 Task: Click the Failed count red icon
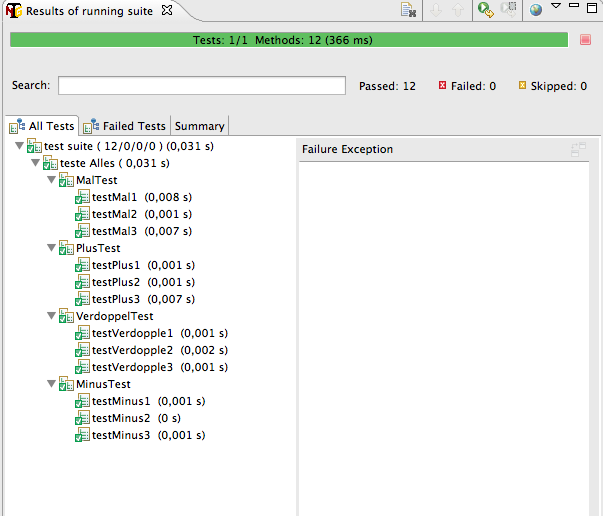pos(442,85)
